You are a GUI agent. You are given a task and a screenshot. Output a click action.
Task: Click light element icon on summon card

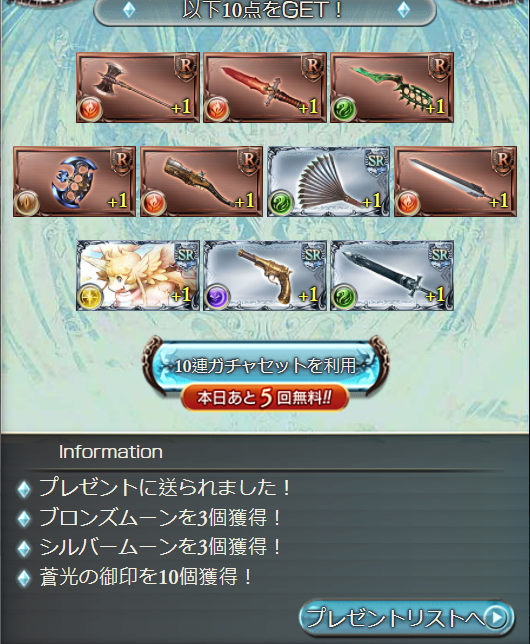coord(90,297)
